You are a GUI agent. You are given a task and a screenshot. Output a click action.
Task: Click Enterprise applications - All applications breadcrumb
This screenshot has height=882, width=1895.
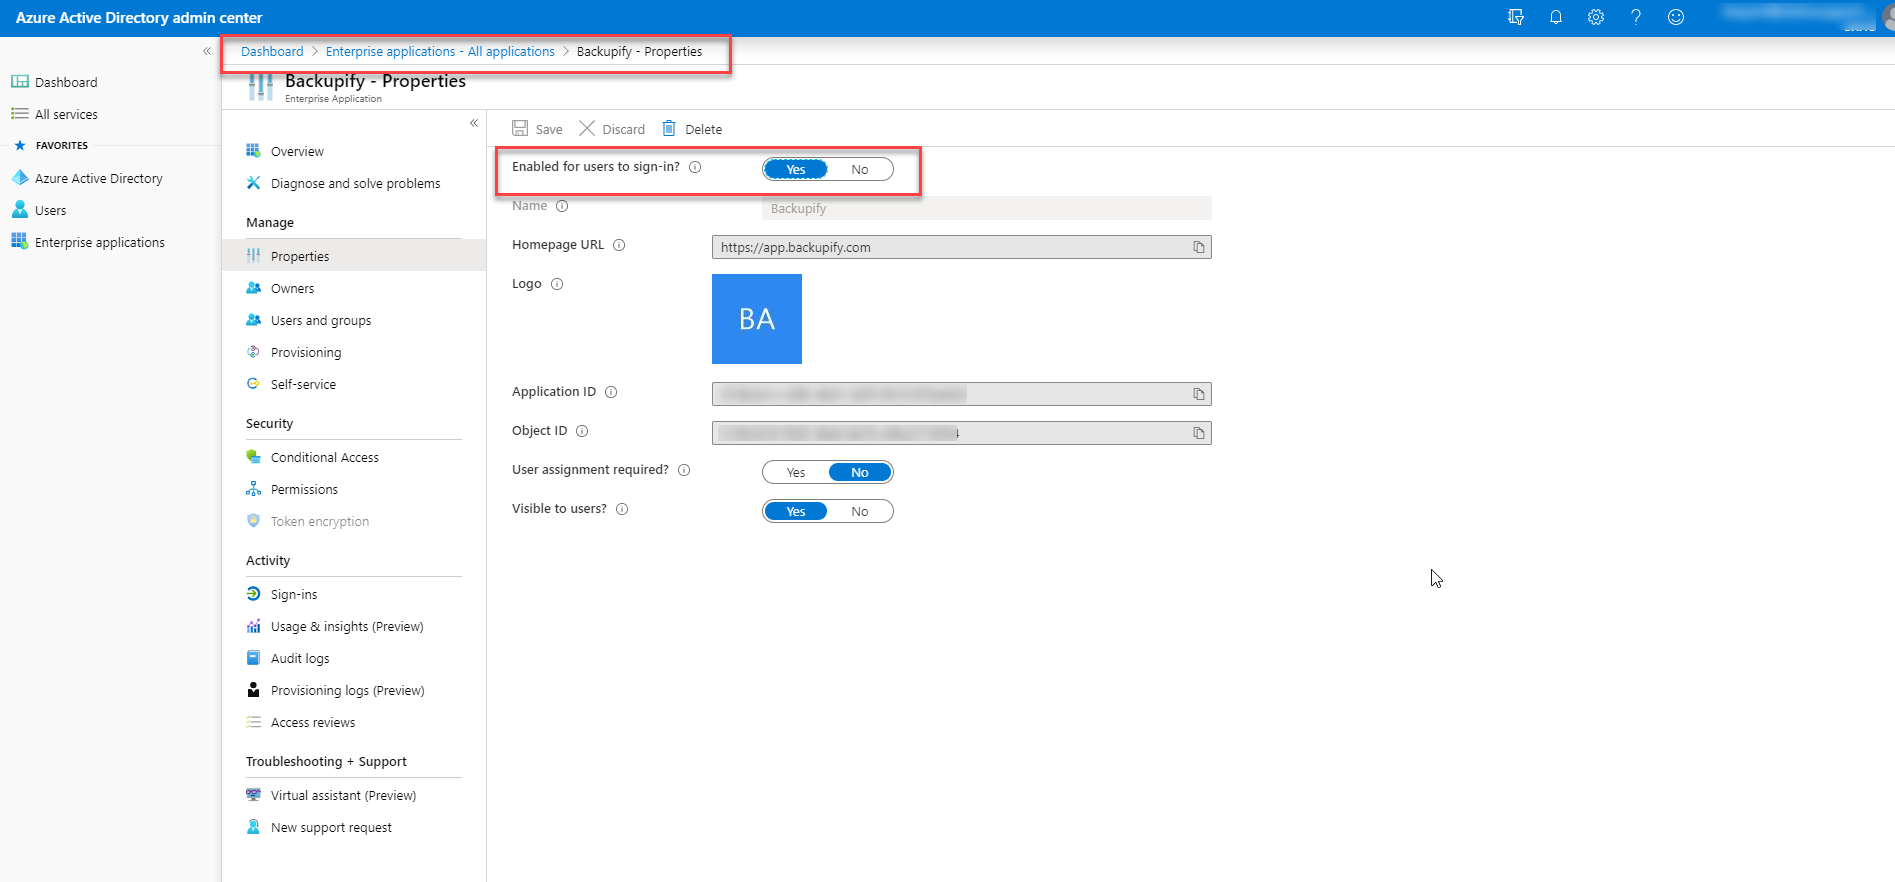pyautogui.click(x=440, y=51)
